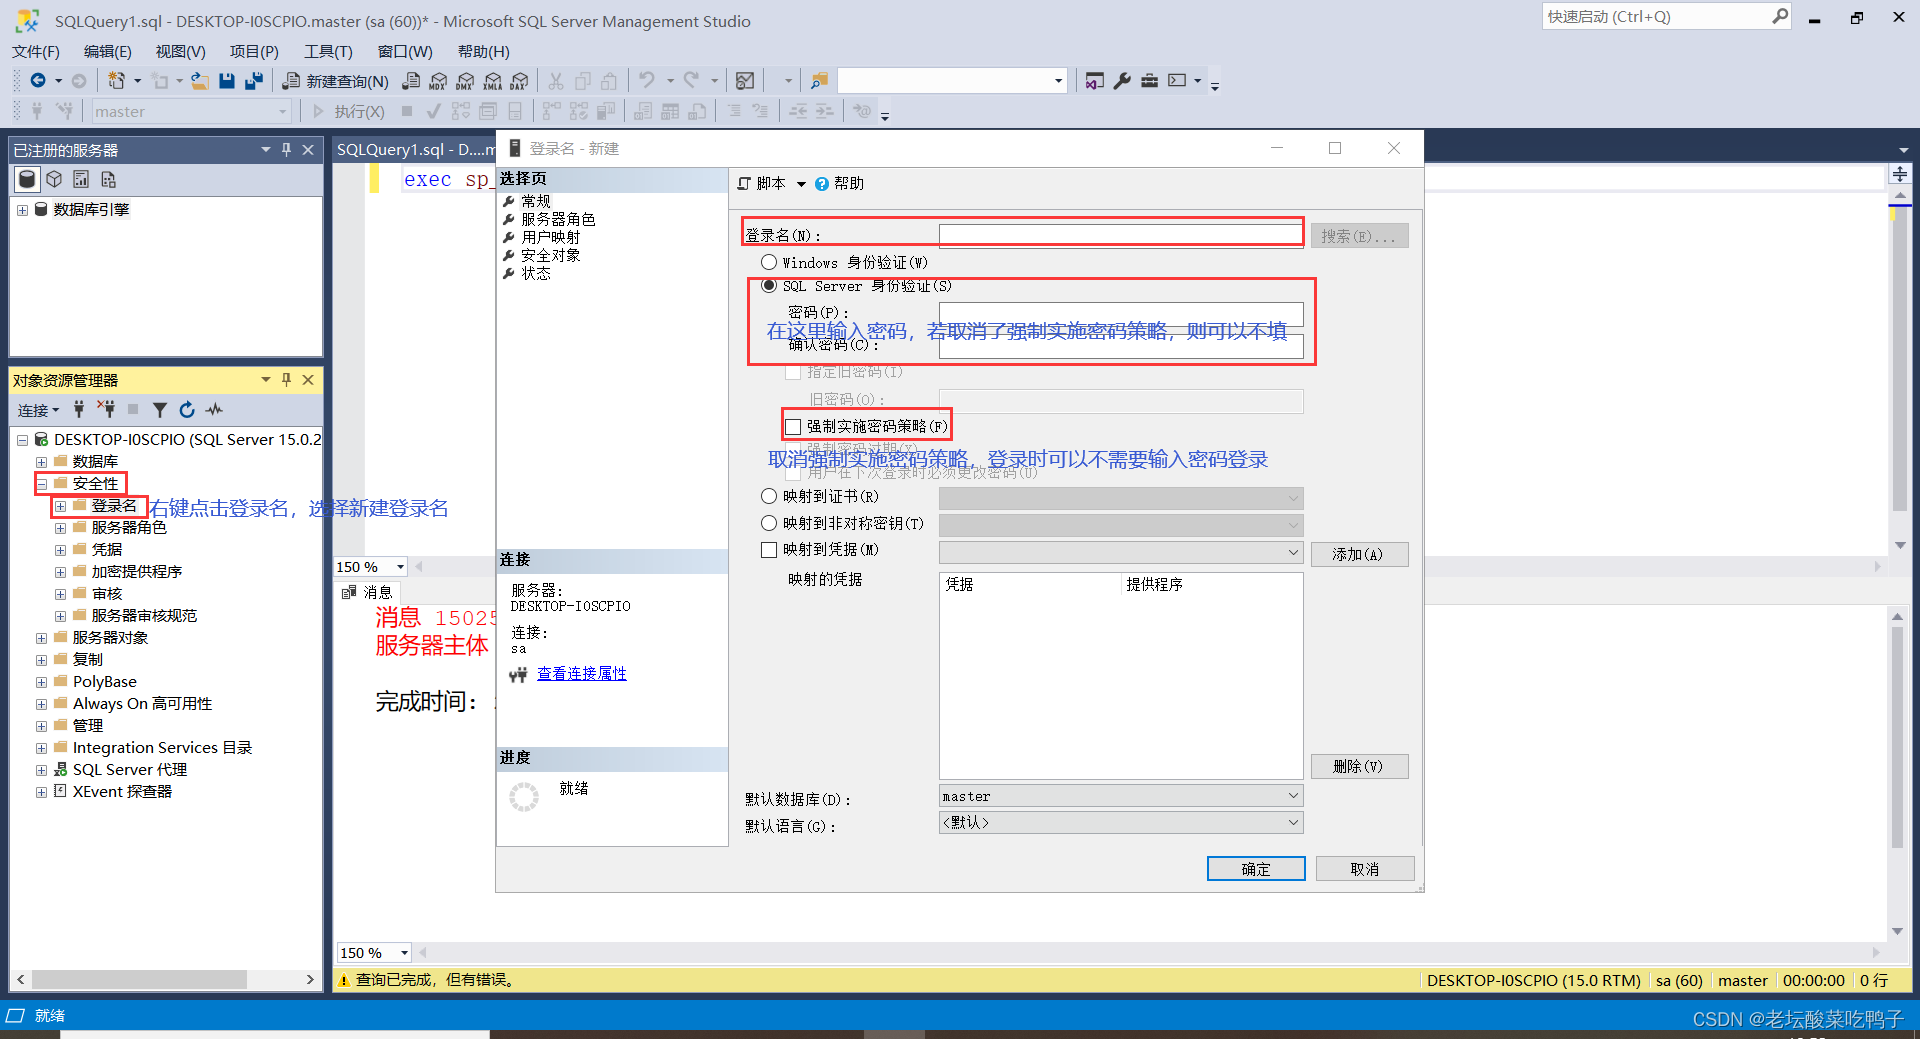Open the 连接 dropdown in Object Explorer

click(38, 410)
